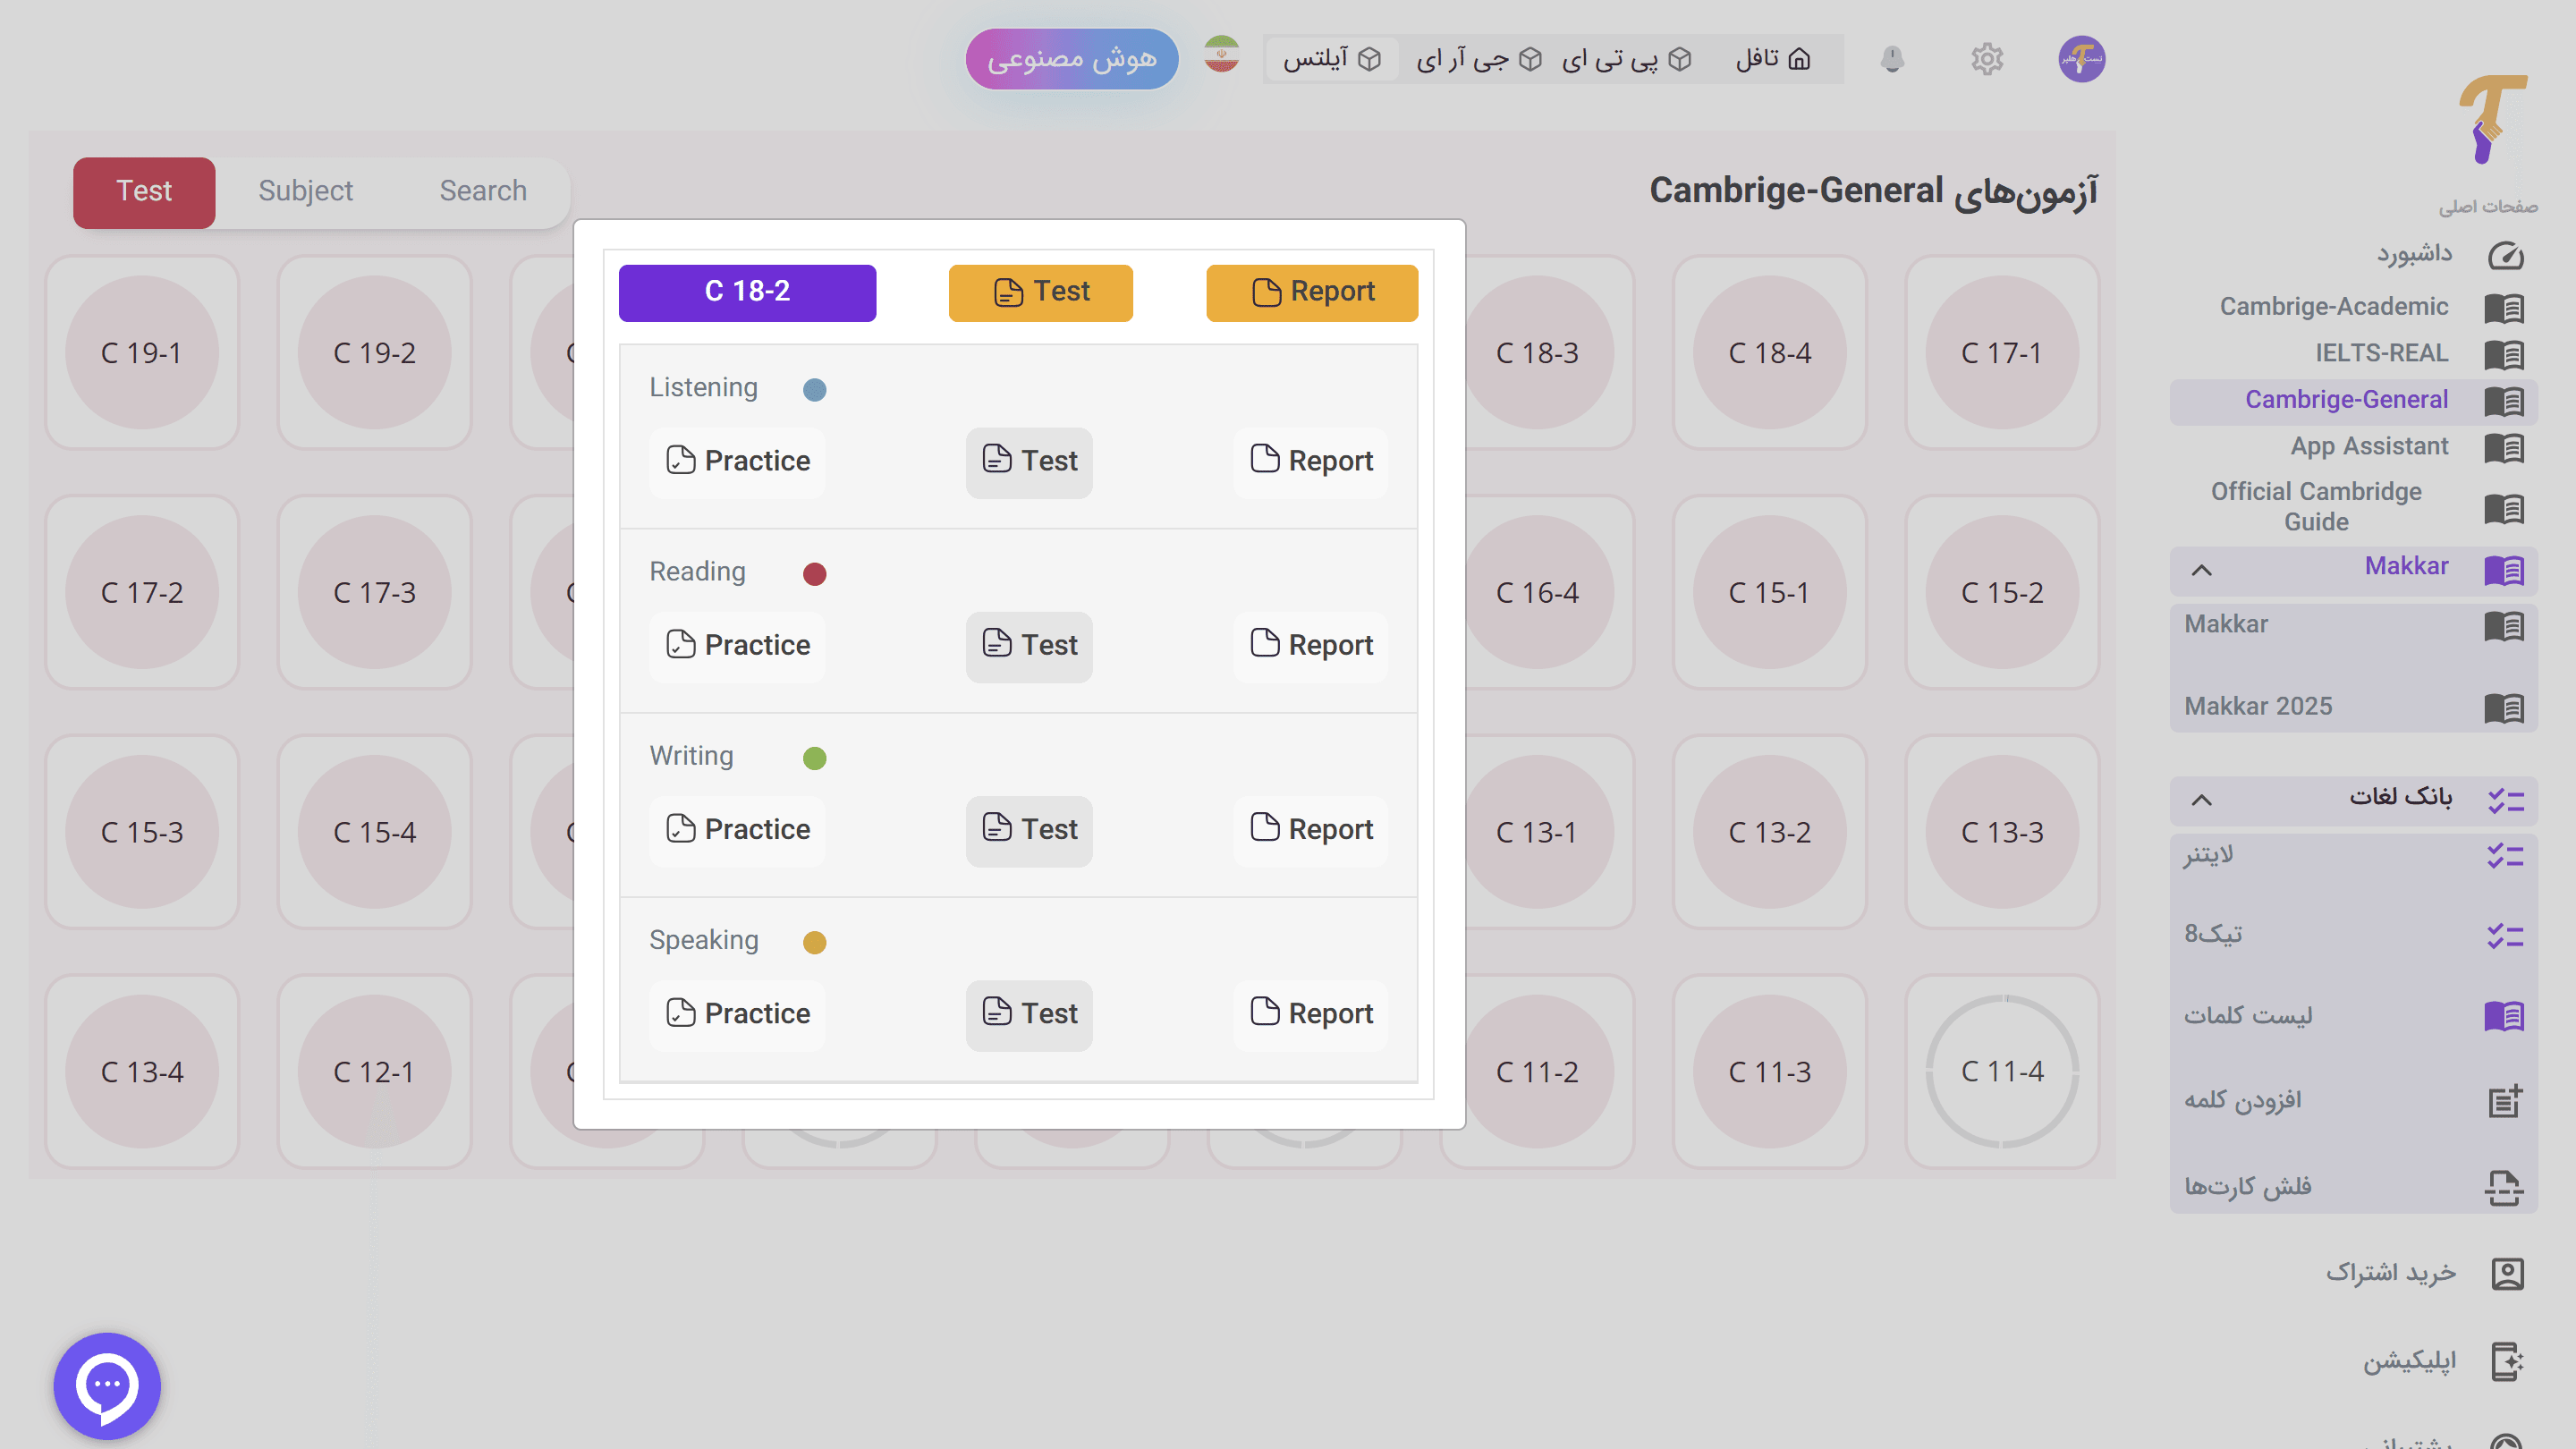Click the تیک8 checklist icon
This screenshot has height=1449, width=2576.
tap(2505, 935)
